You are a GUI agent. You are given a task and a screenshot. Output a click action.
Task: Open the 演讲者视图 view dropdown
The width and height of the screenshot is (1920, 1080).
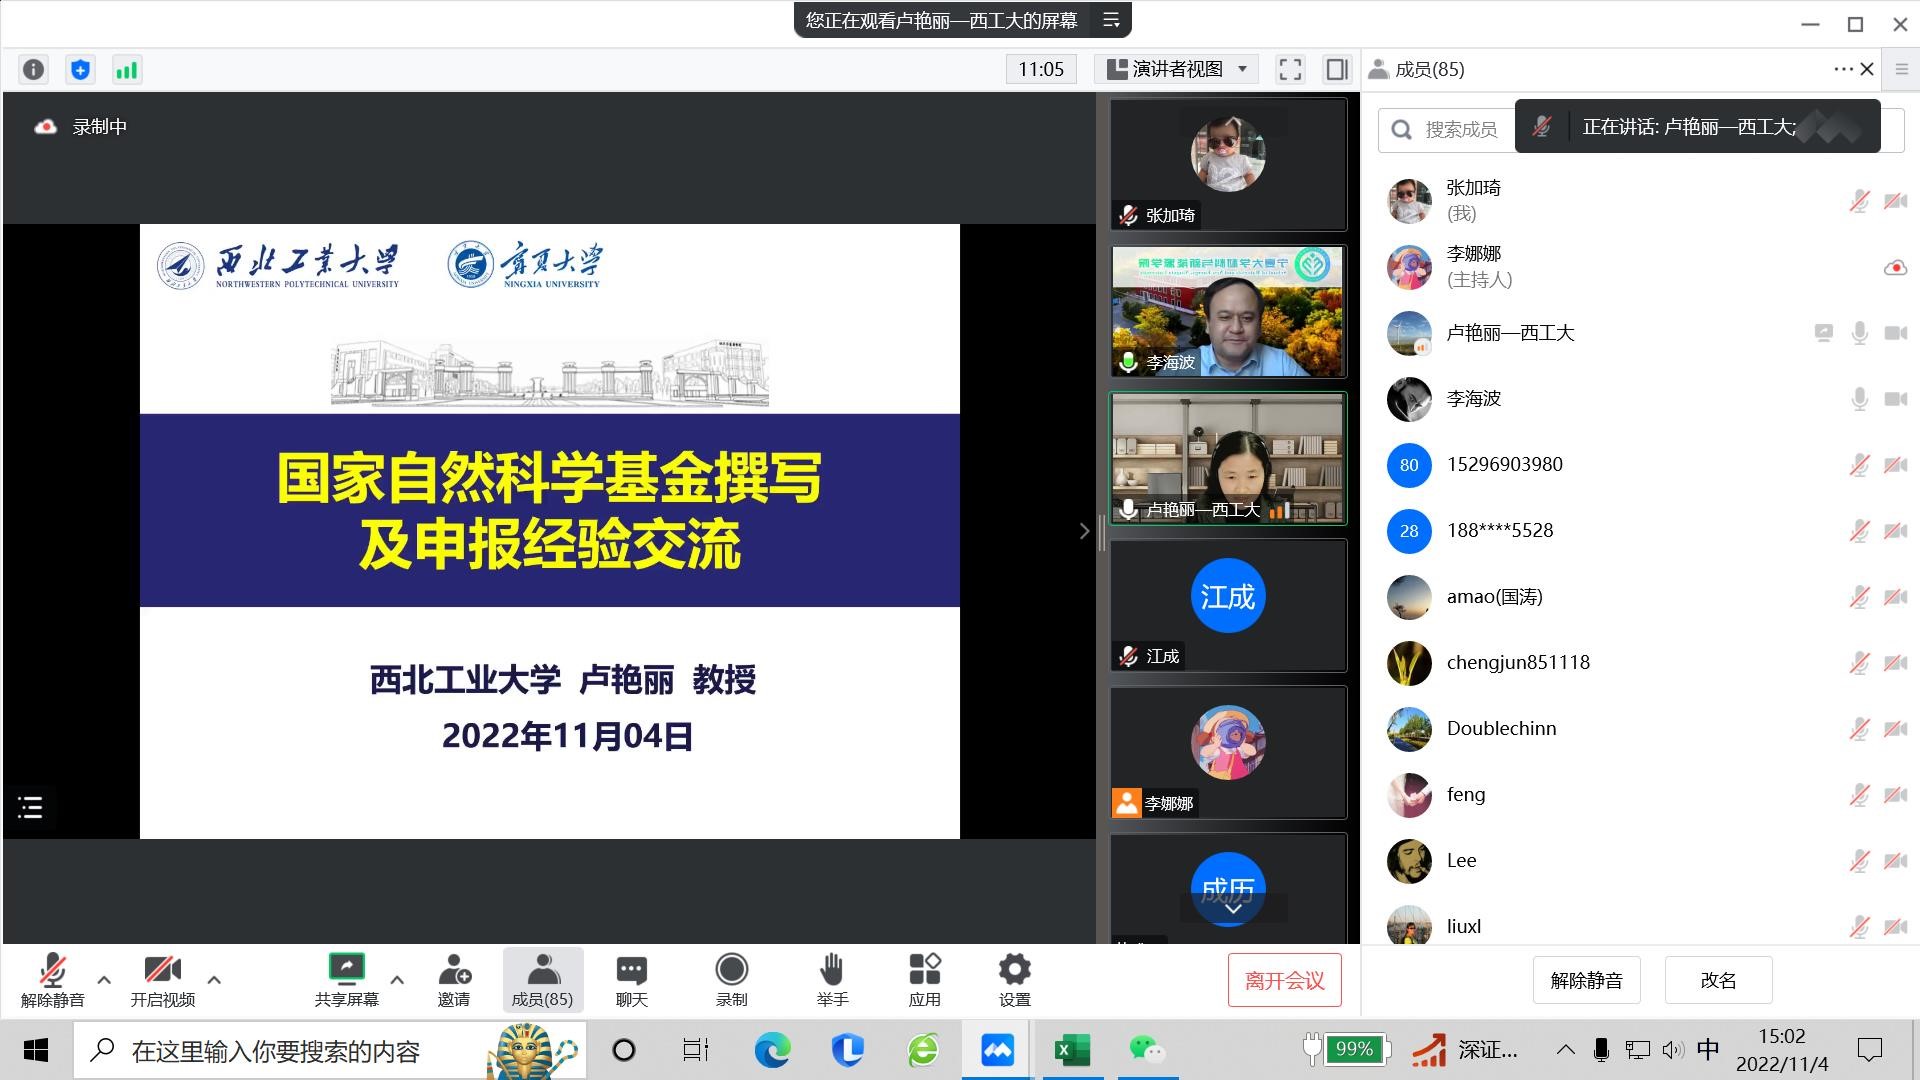[1177, 69]
